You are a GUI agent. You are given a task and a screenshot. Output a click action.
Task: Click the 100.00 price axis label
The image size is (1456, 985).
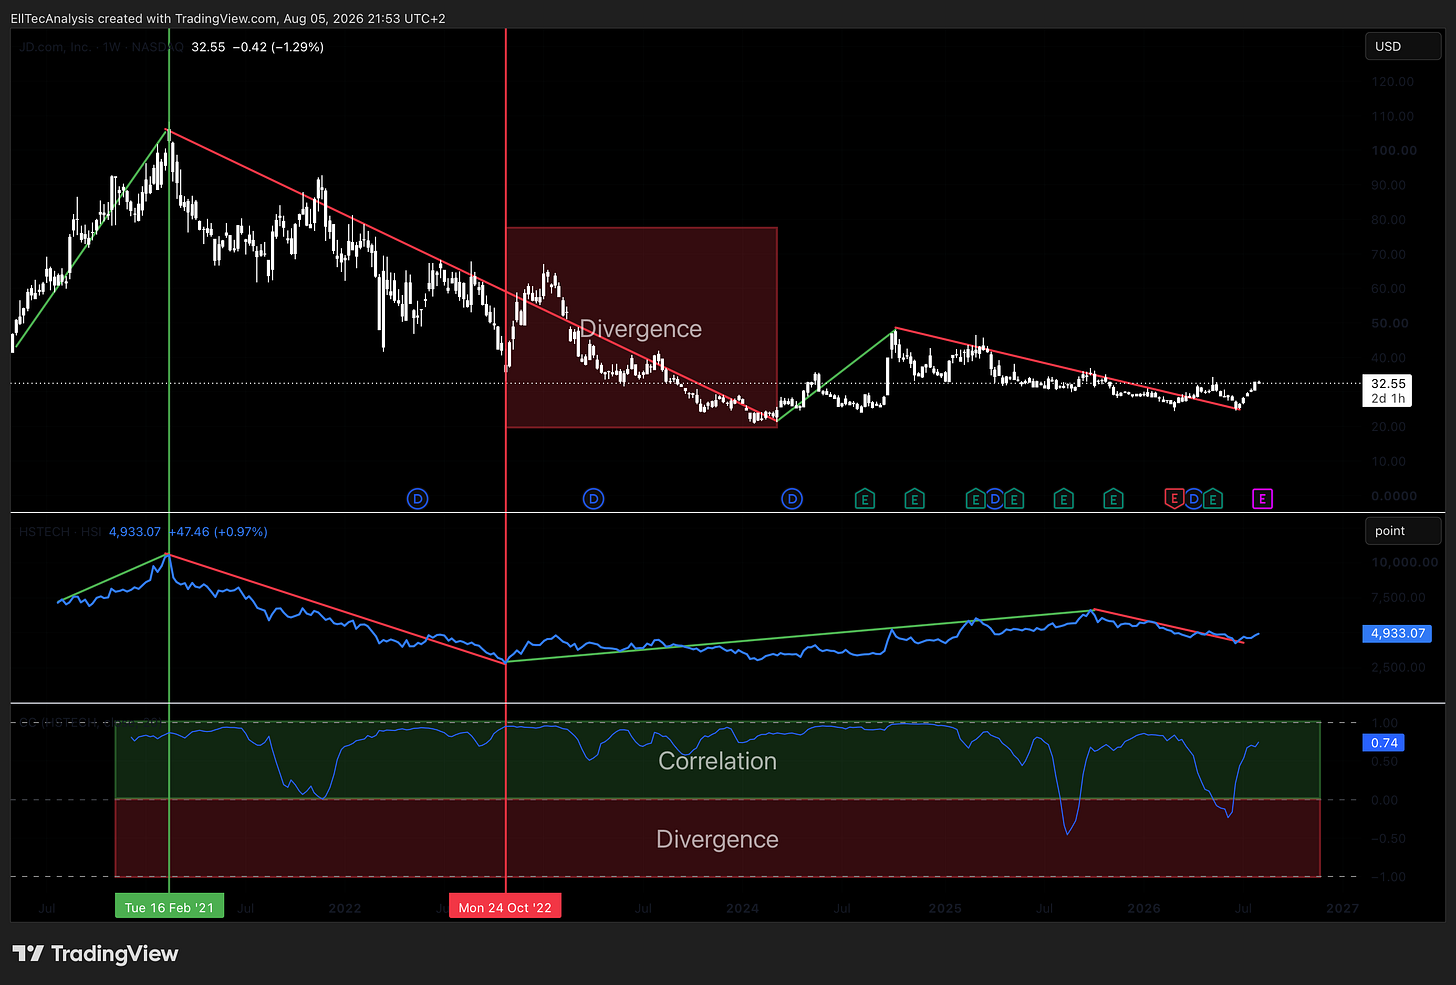pos(1393,150)
